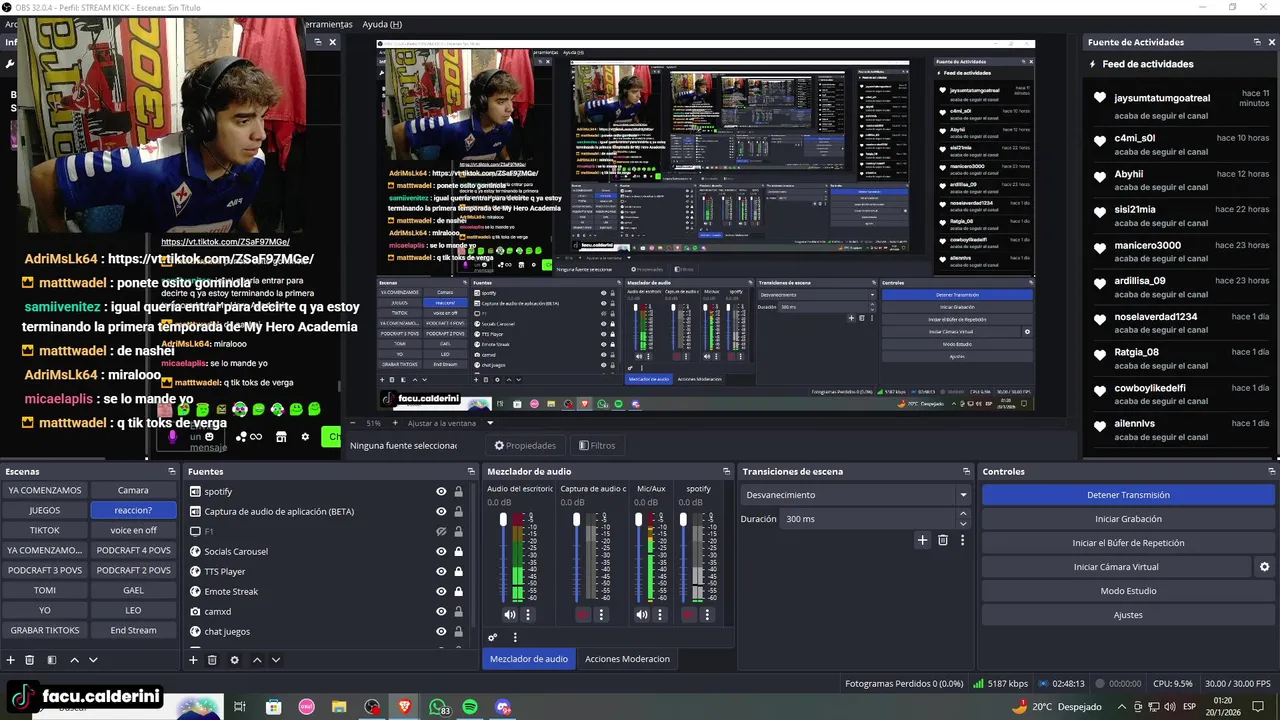Switch to the JUEGOS scene
Image resolution: width=1280 pixels, height=720 pixels.
[x=45, y=510]
